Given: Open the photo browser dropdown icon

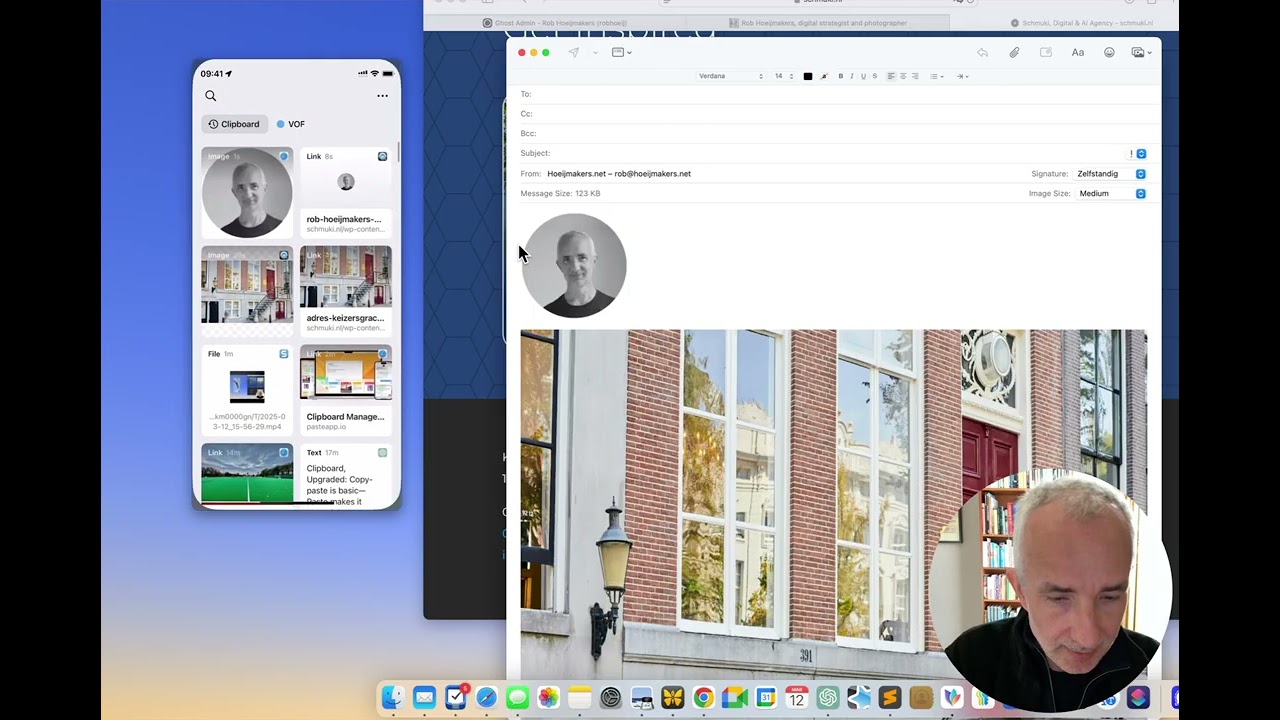Looking at the screenshot, I should (x=1141, y=52).
